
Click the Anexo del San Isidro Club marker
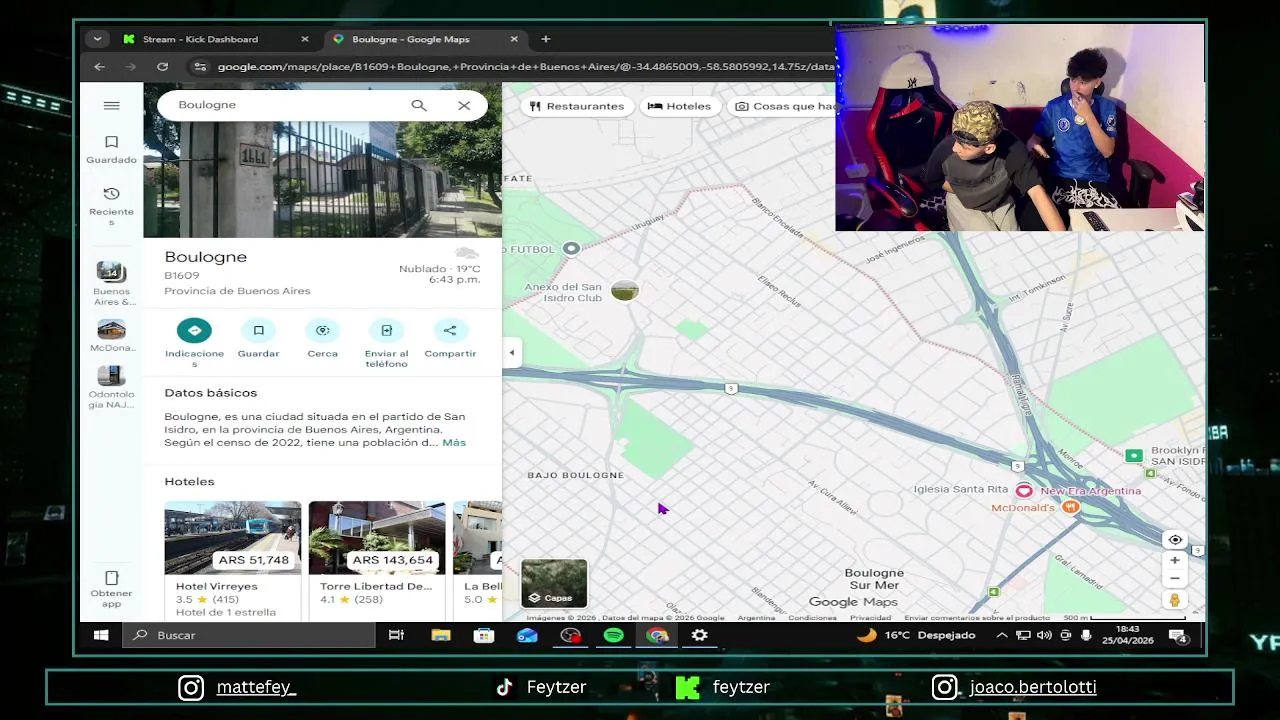click(x=625, y=291)
